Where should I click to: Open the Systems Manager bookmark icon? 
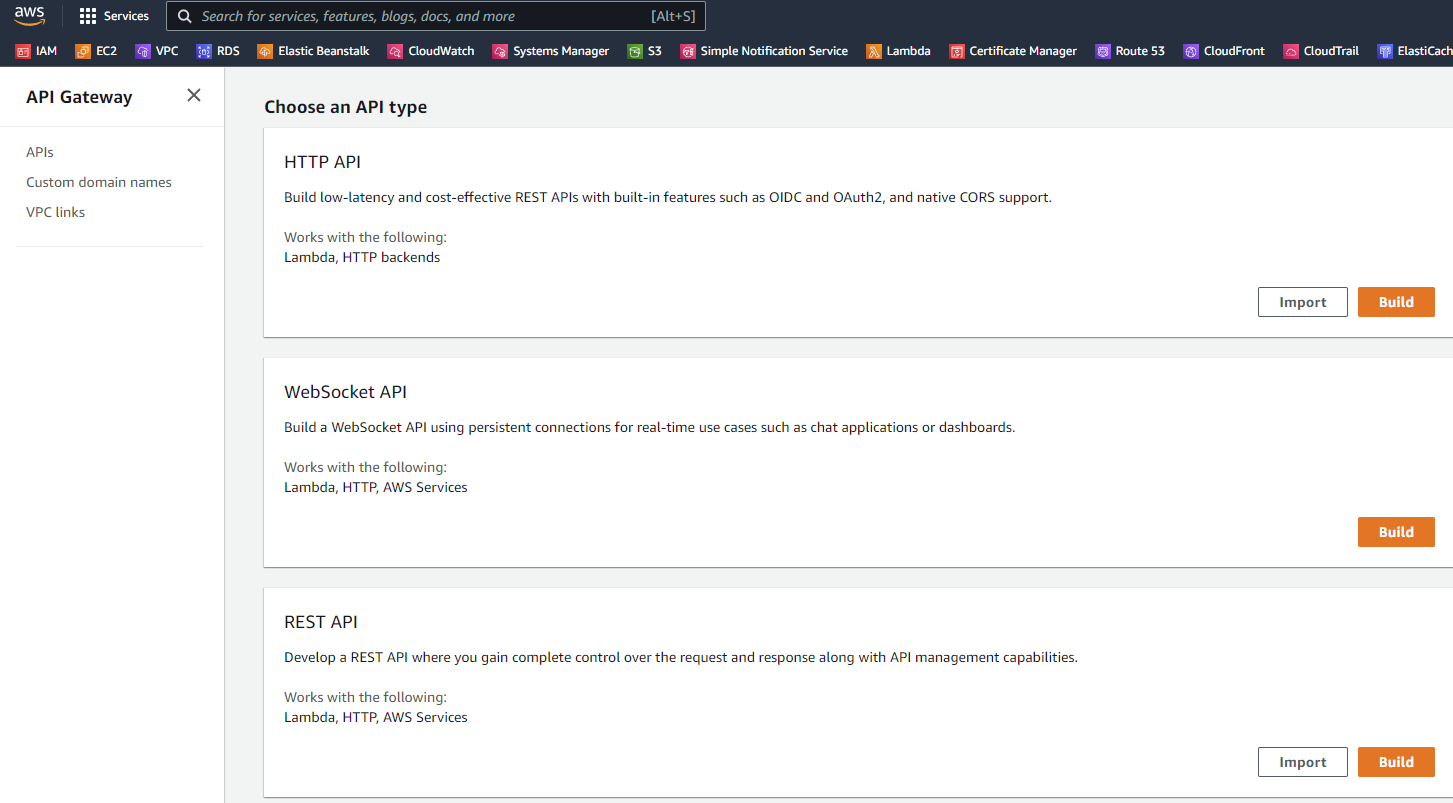[x=500, y=51]
